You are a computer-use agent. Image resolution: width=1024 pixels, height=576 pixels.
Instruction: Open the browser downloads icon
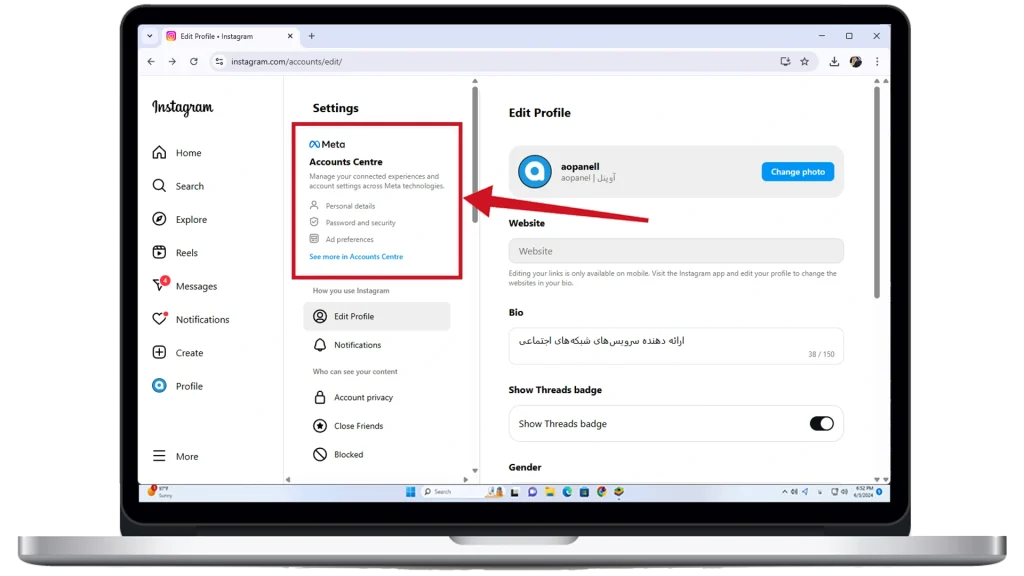[x=834, y=61]
